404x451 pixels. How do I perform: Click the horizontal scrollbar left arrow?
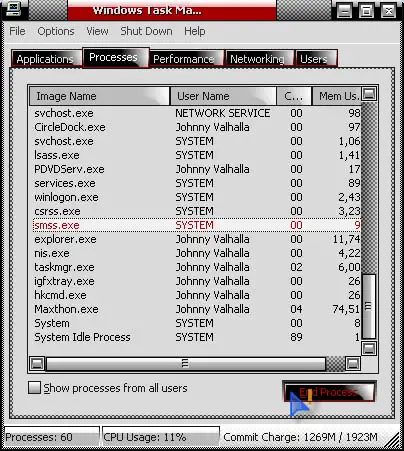37,363
